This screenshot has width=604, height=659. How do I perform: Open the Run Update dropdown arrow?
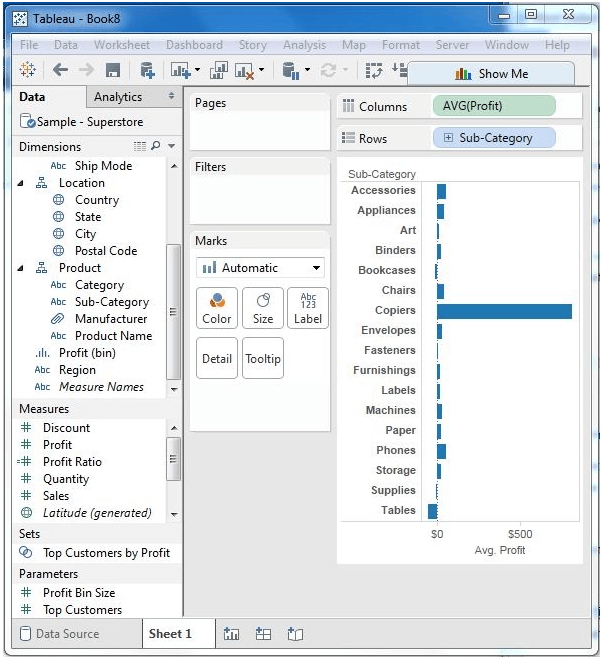coord(346,69)
